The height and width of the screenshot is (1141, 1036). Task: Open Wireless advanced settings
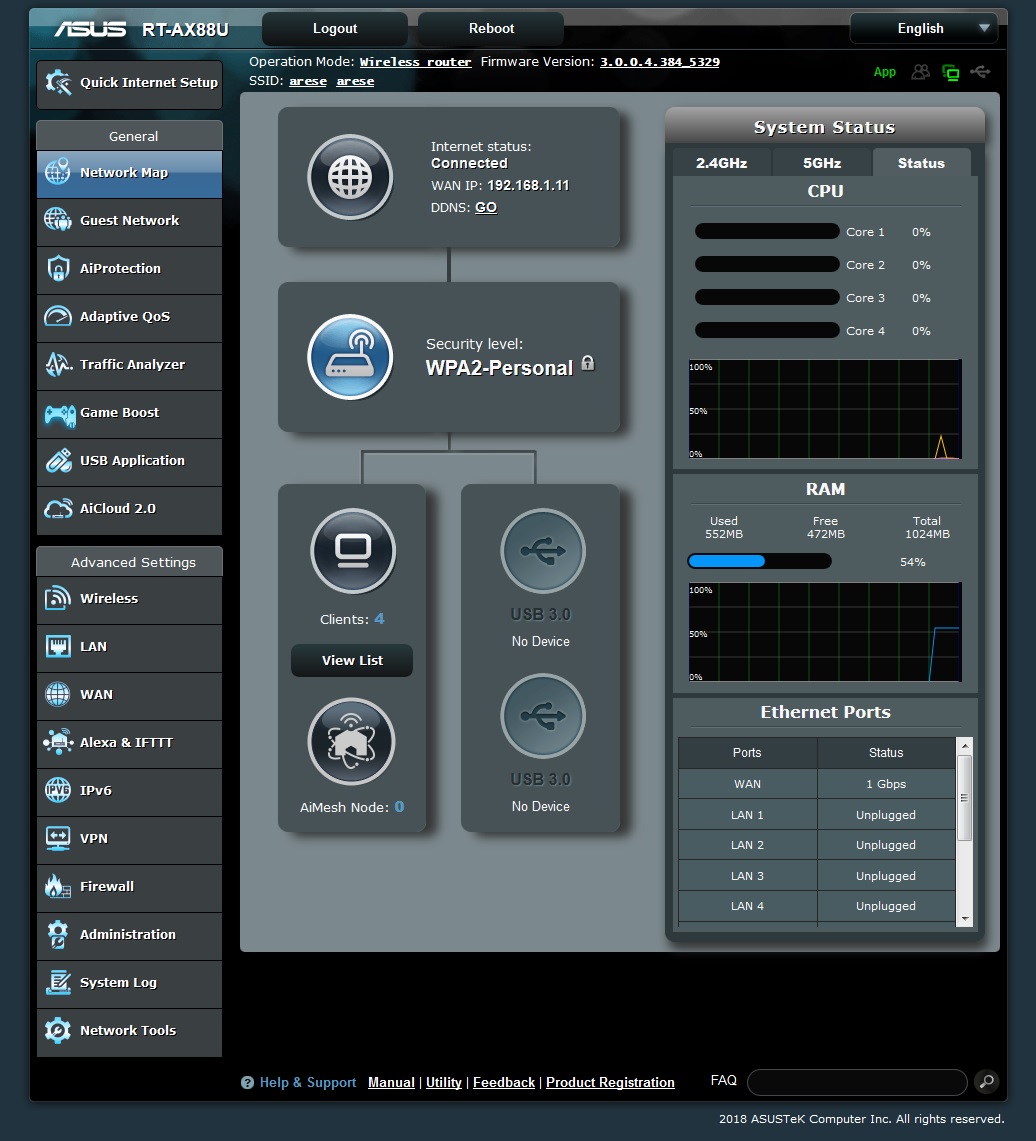(130, 600)
